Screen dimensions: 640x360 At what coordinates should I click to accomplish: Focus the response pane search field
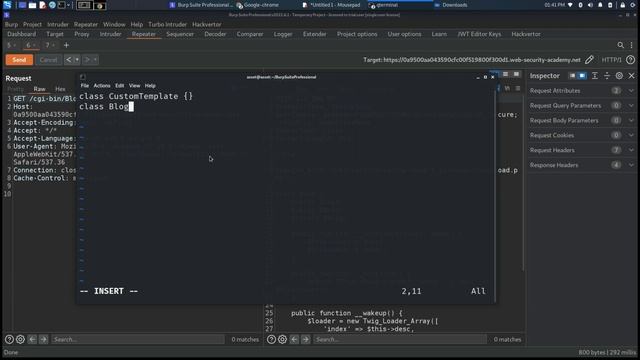click(x=400, y=339)
